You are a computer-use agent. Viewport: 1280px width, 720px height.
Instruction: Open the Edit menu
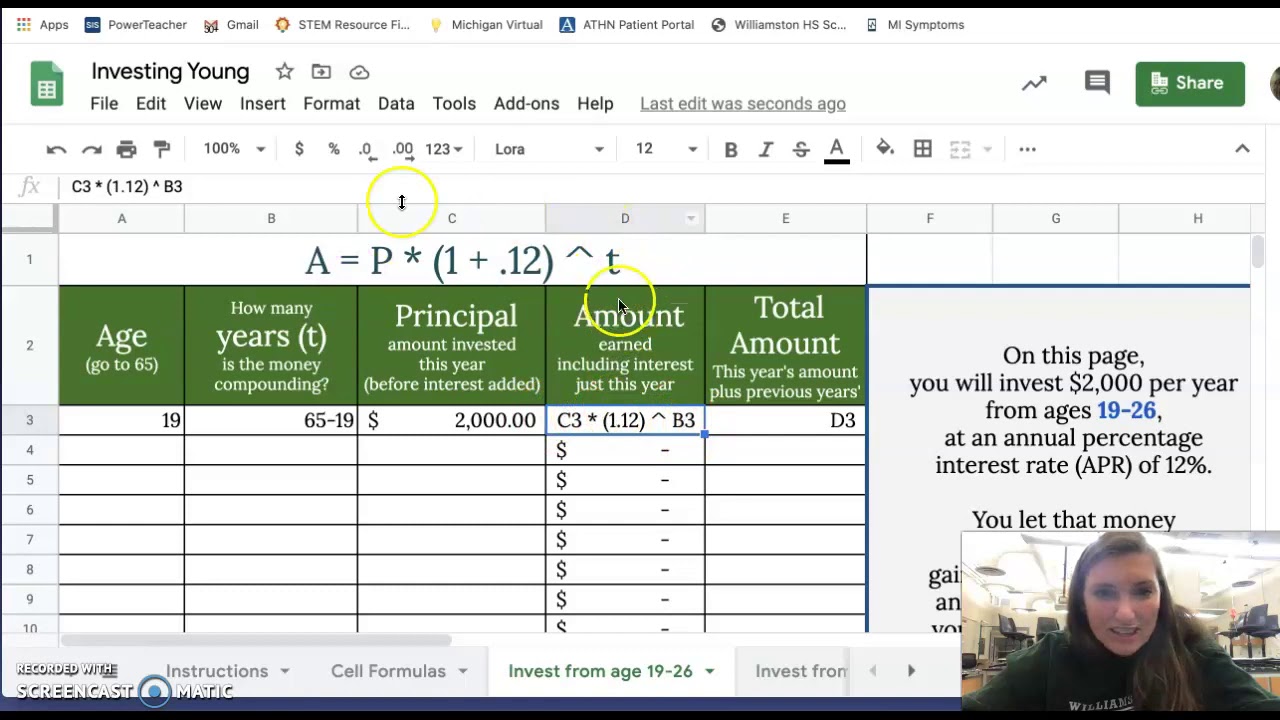tap(151, 104)
